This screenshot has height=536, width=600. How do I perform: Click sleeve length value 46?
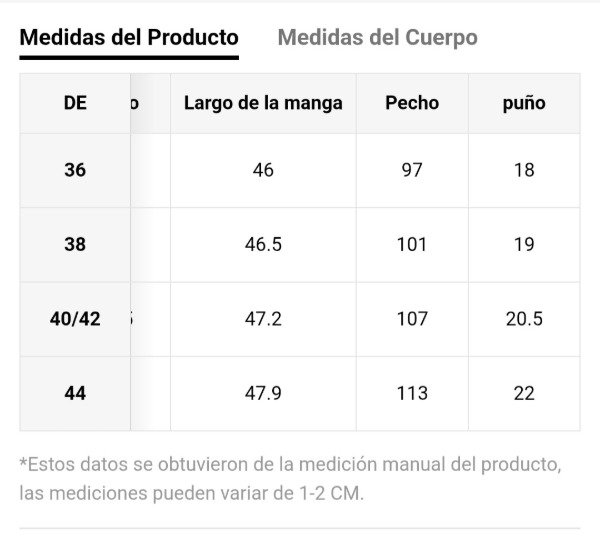pyautogui.click(x=263, y=170)
